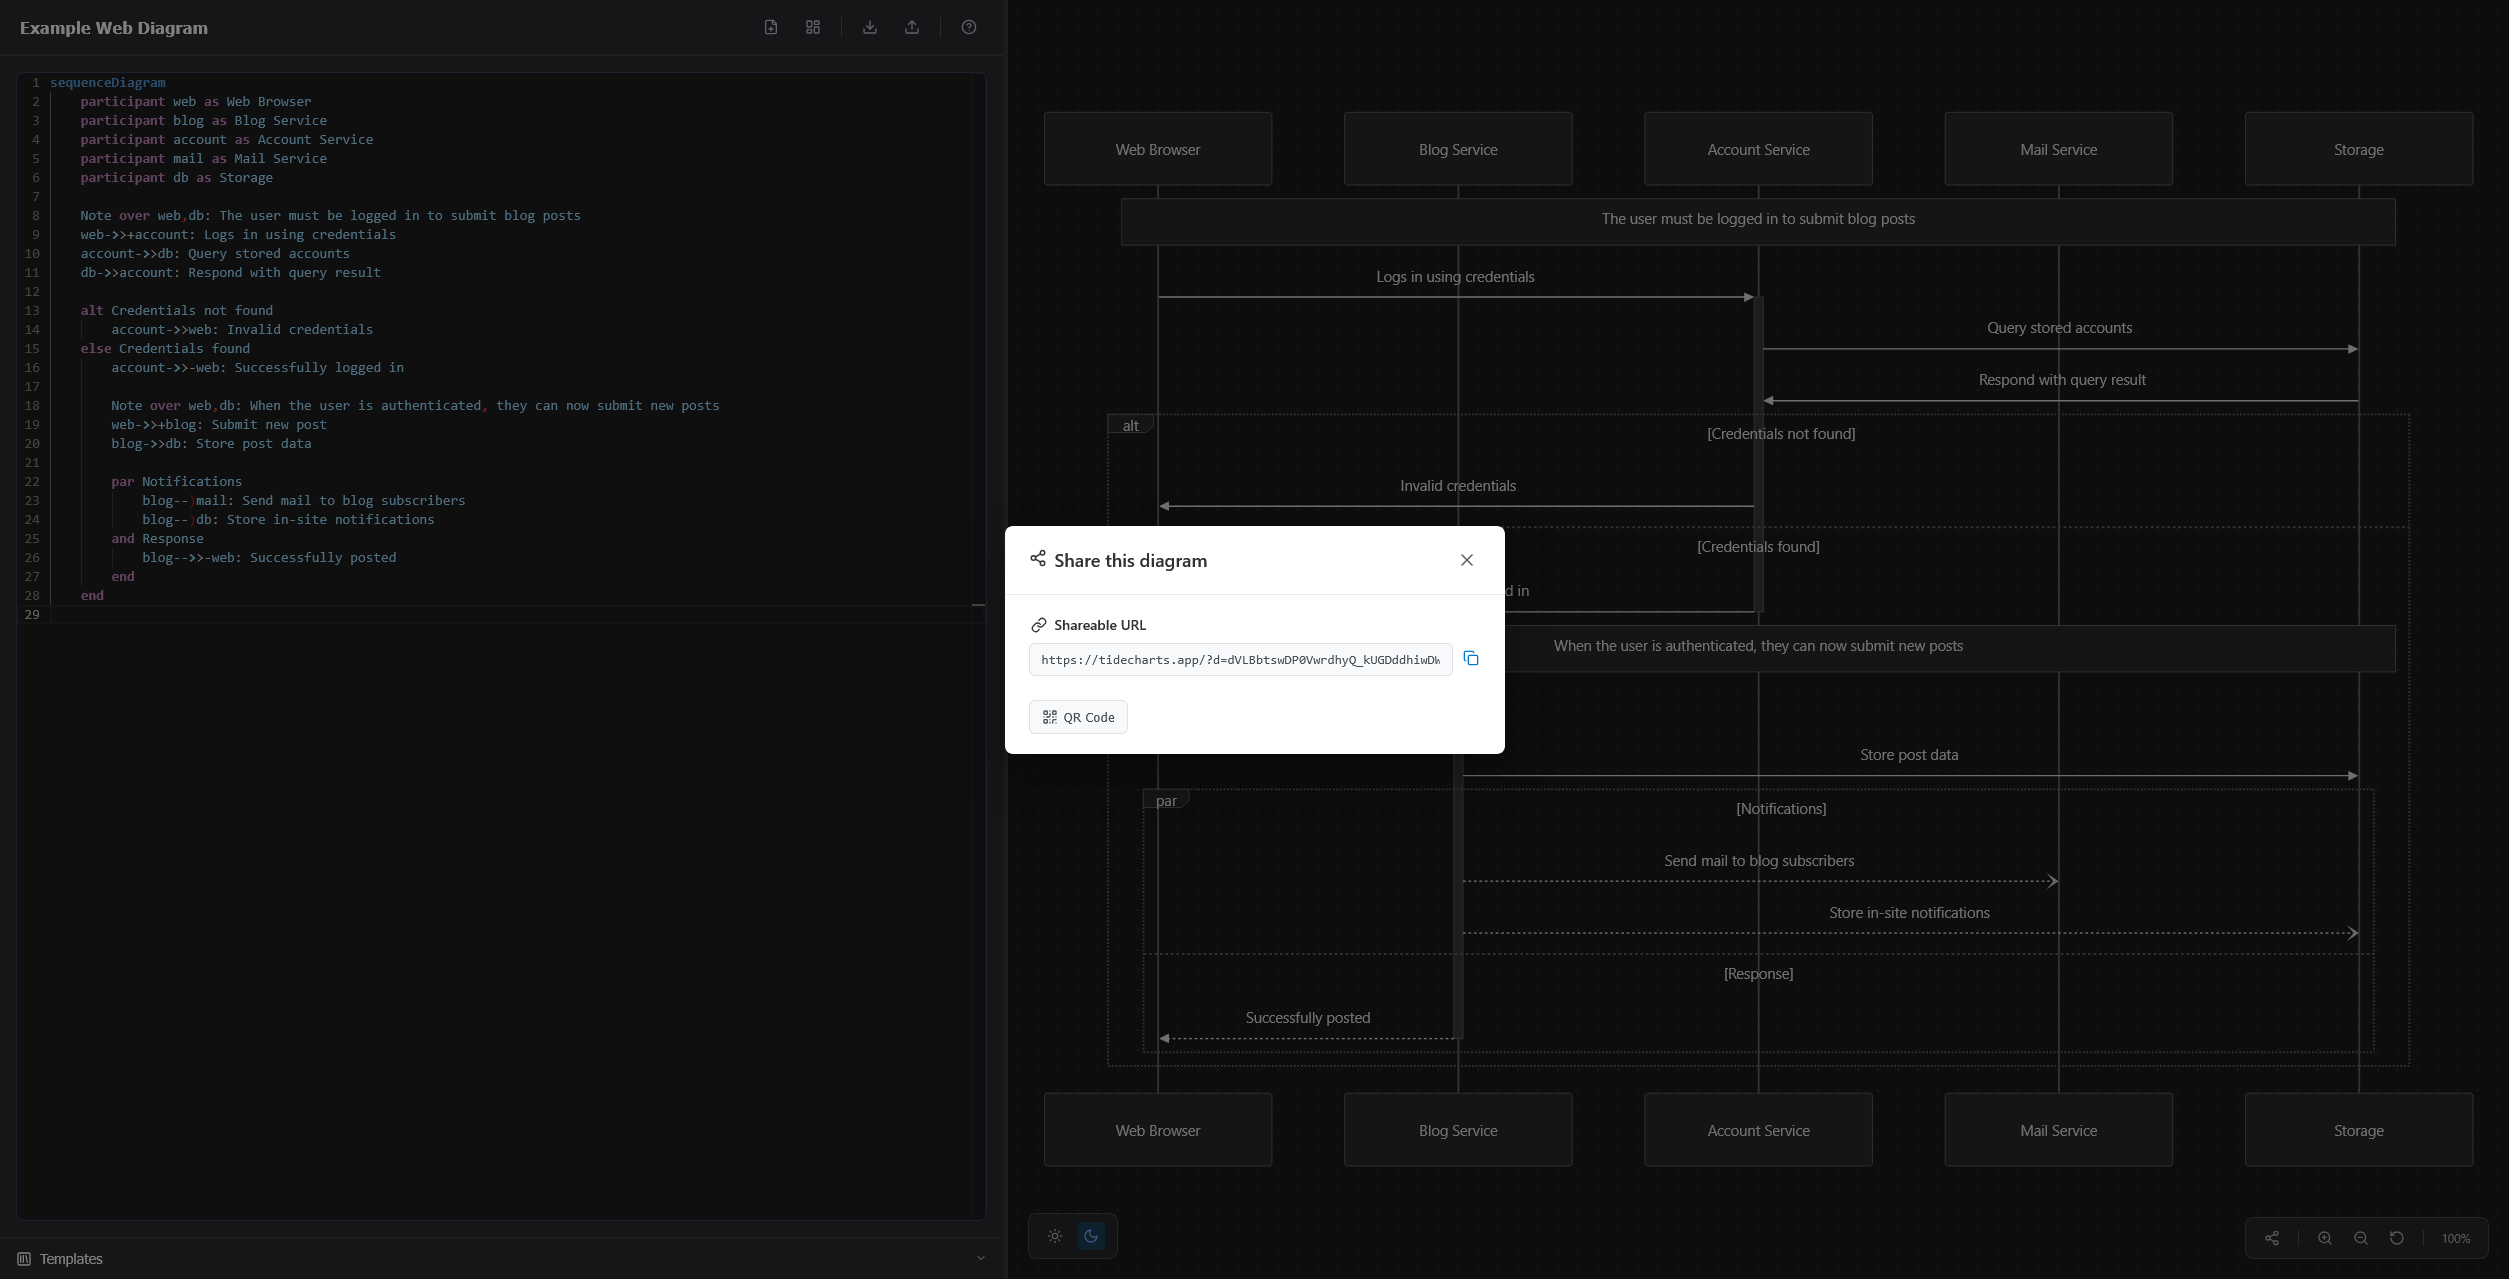Viewport: 2509px width, 1279px height.
Task: Click 'Invalid credentials' message label
Action: coord(1458,486)
